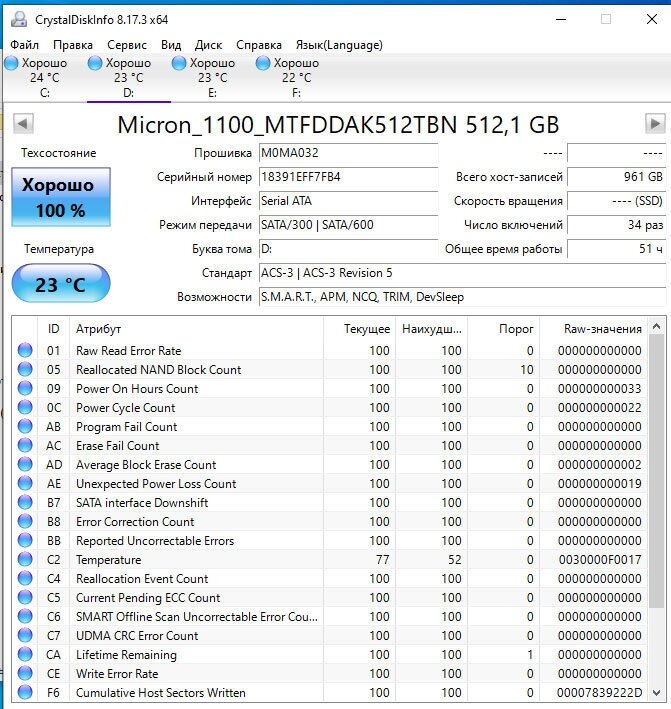Viewport: 671px width, 709px height.
Task: Select status orb of disk E:
Action: point(179,63)
